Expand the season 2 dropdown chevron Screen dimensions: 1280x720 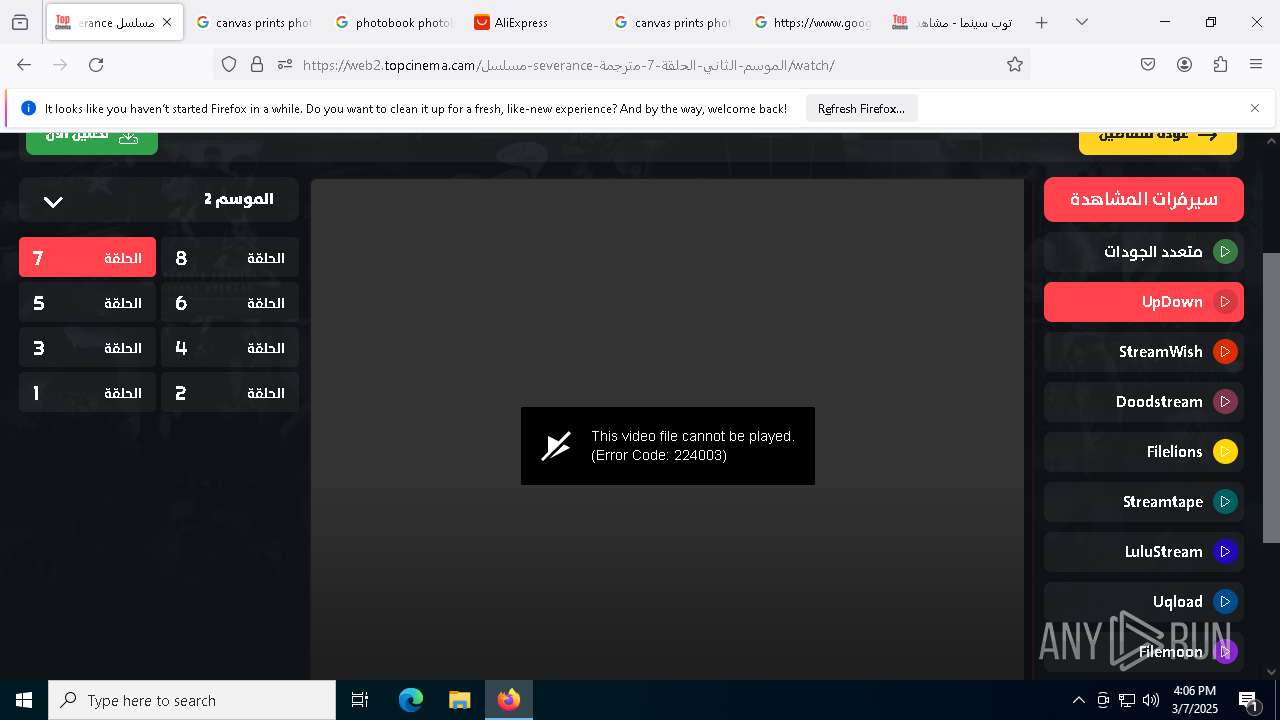tap(53, 201)
